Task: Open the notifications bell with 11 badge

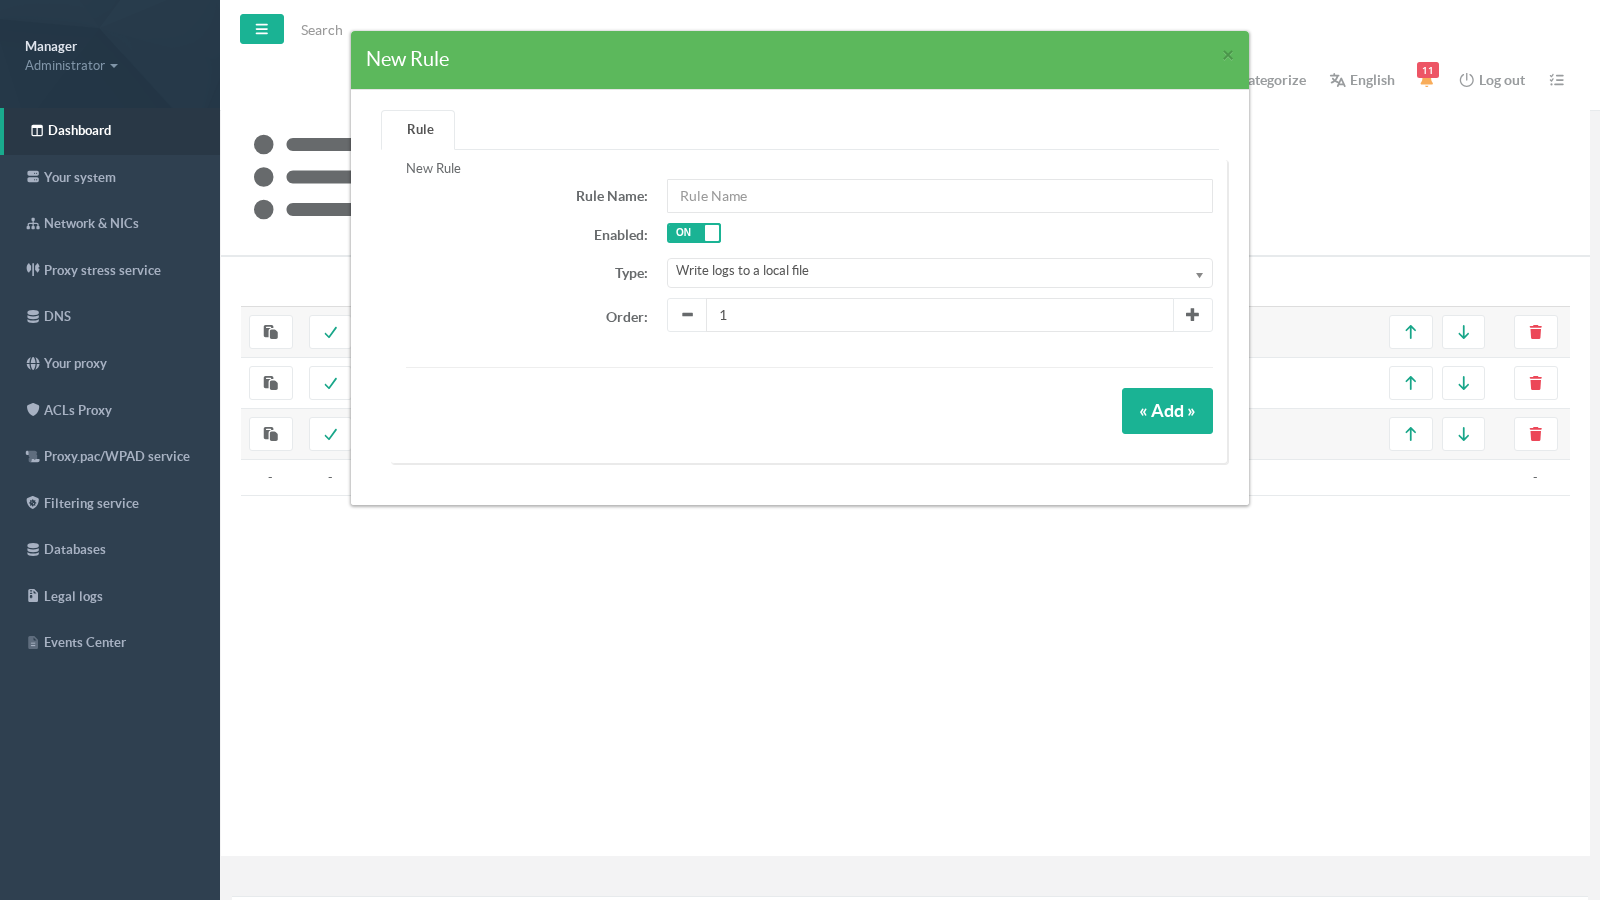Action: 1427,76
